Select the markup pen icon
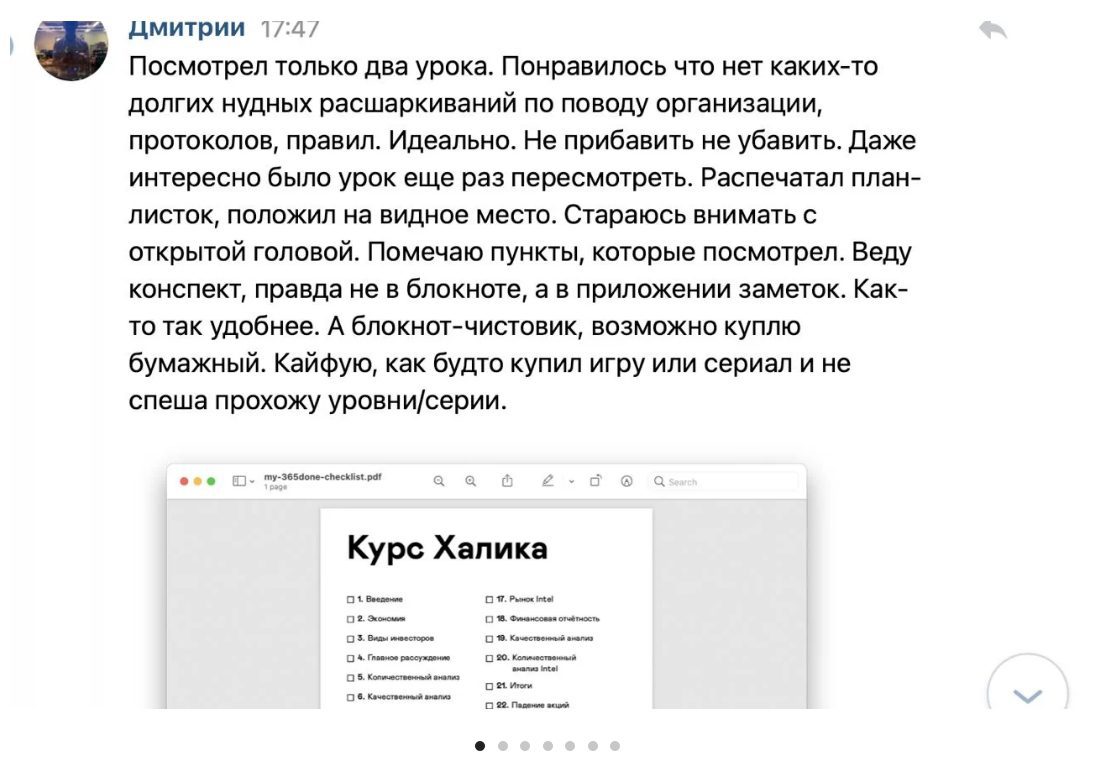The height and width of the screenshot is (758, 1108). [548, 480]
